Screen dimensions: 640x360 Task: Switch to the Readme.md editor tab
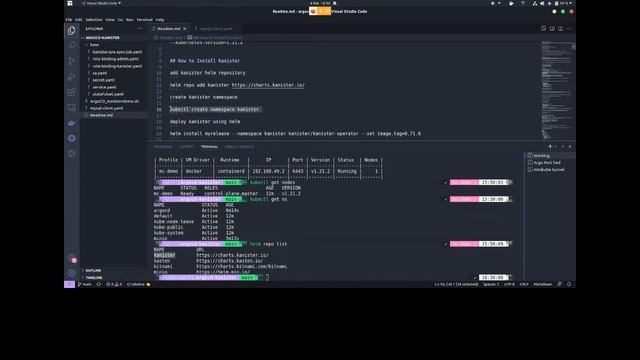pos(169,29)
